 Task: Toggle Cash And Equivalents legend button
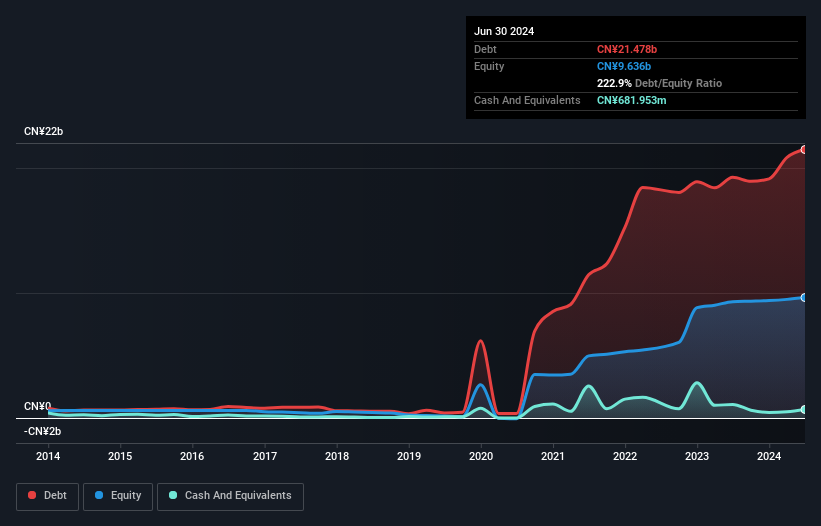(x=230, y=496)
